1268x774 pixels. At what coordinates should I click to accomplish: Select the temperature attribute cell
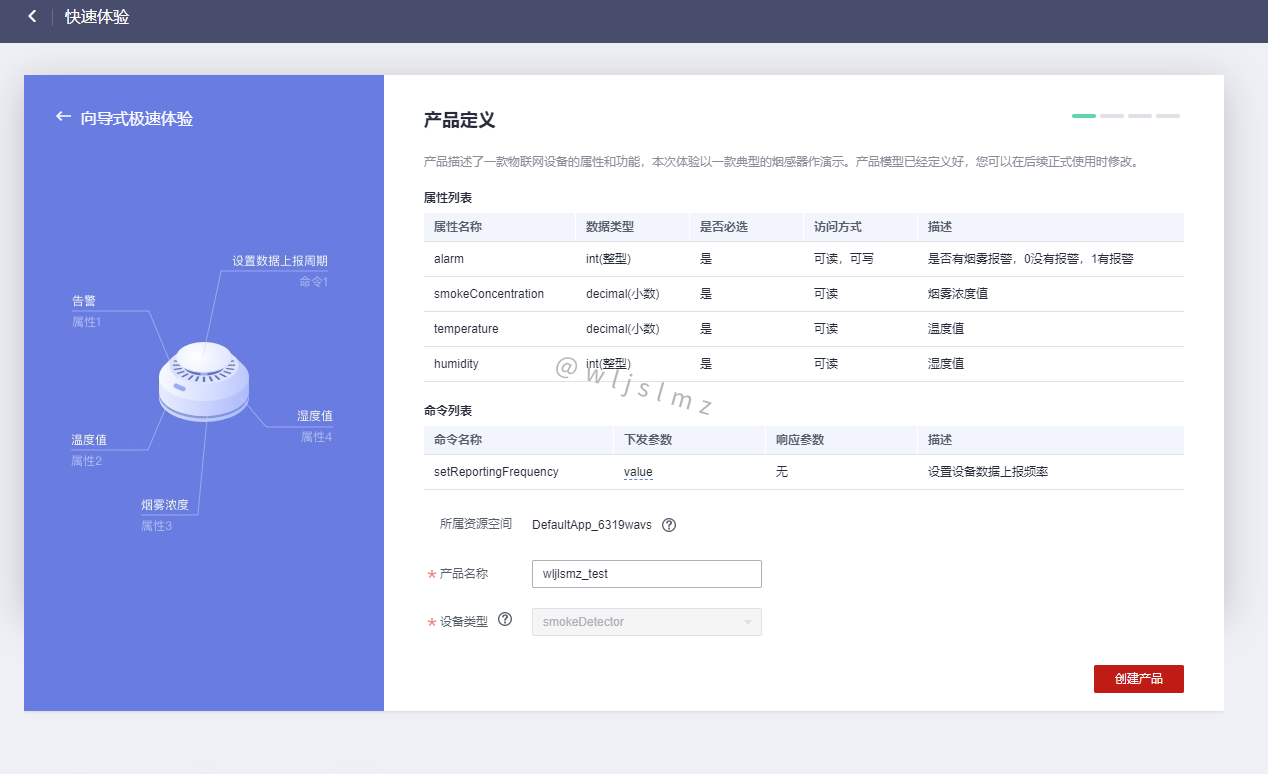[466, 329]
